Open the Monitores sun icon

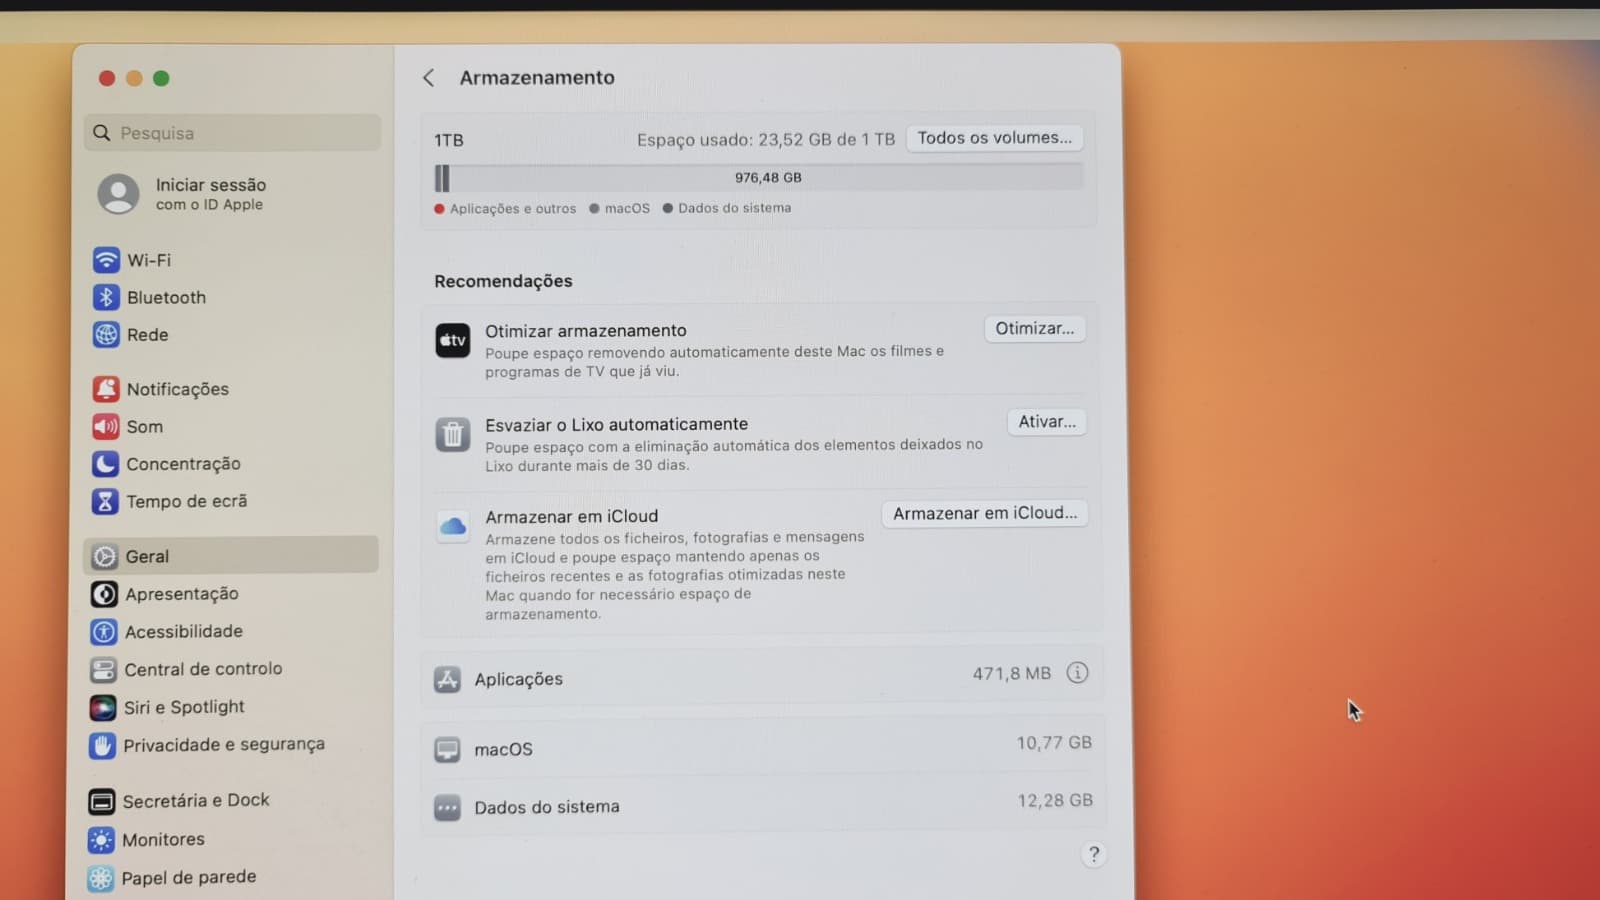click(101, 840)
